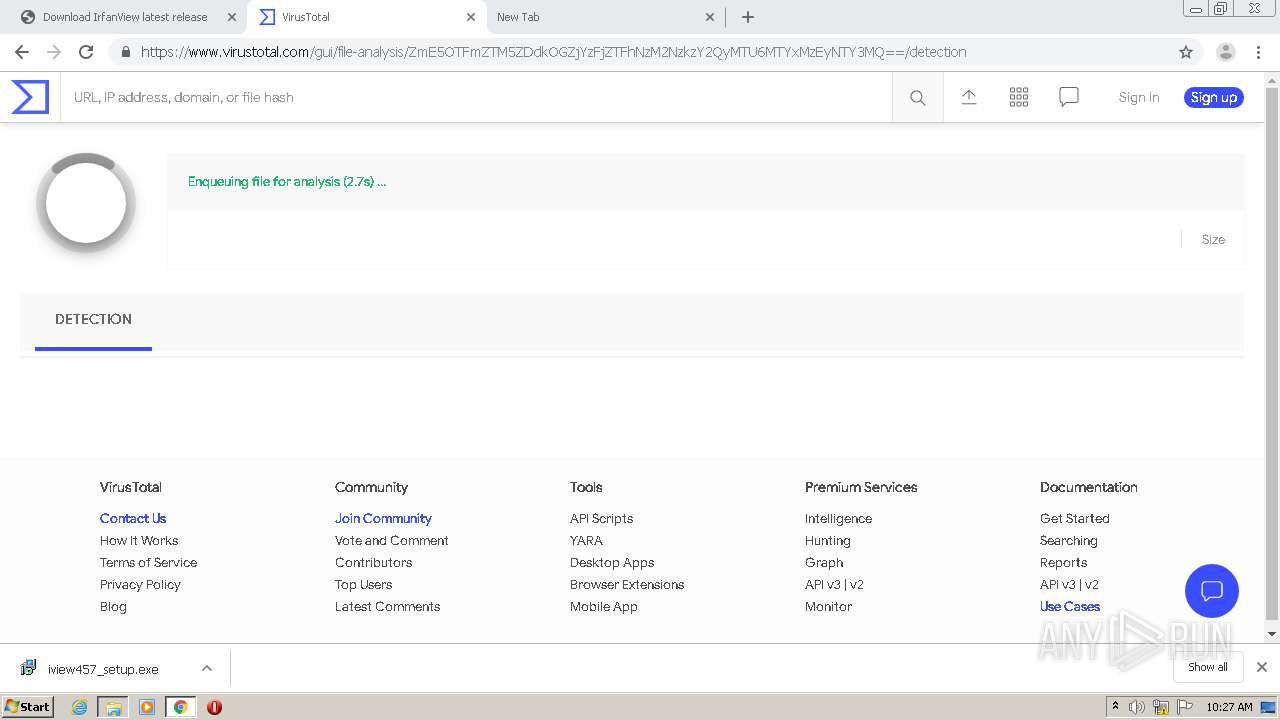
Task: Open the Contributors link
Action: coord(373,562)
